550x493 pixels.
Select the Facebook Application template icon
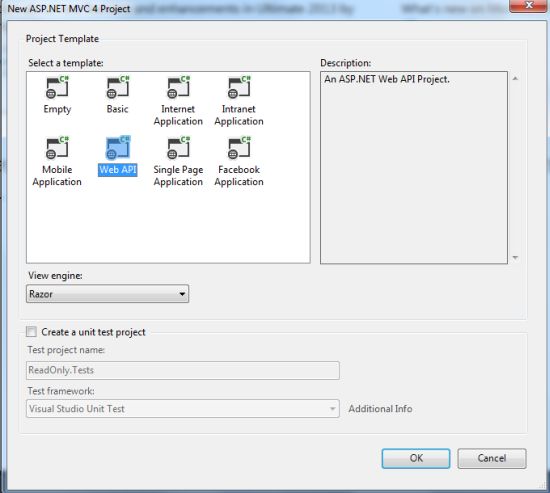click(x=239, y=148)
